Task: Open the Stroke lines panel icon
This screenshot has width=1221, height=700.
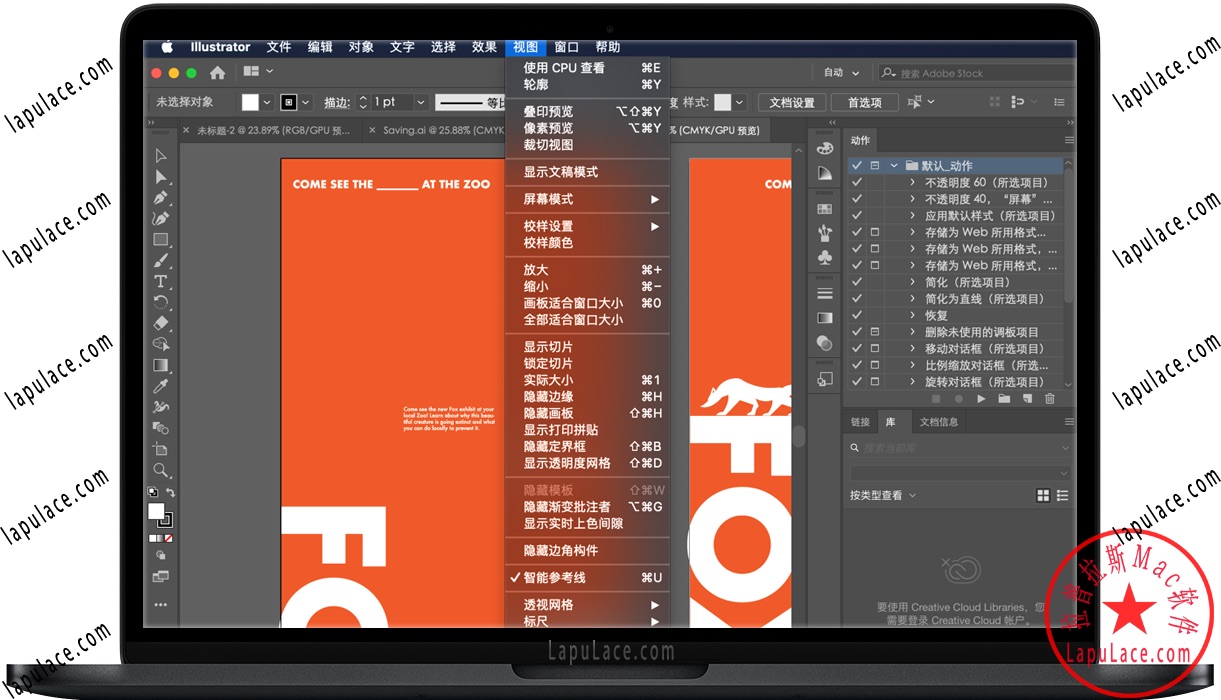Action: pos(825,294)
